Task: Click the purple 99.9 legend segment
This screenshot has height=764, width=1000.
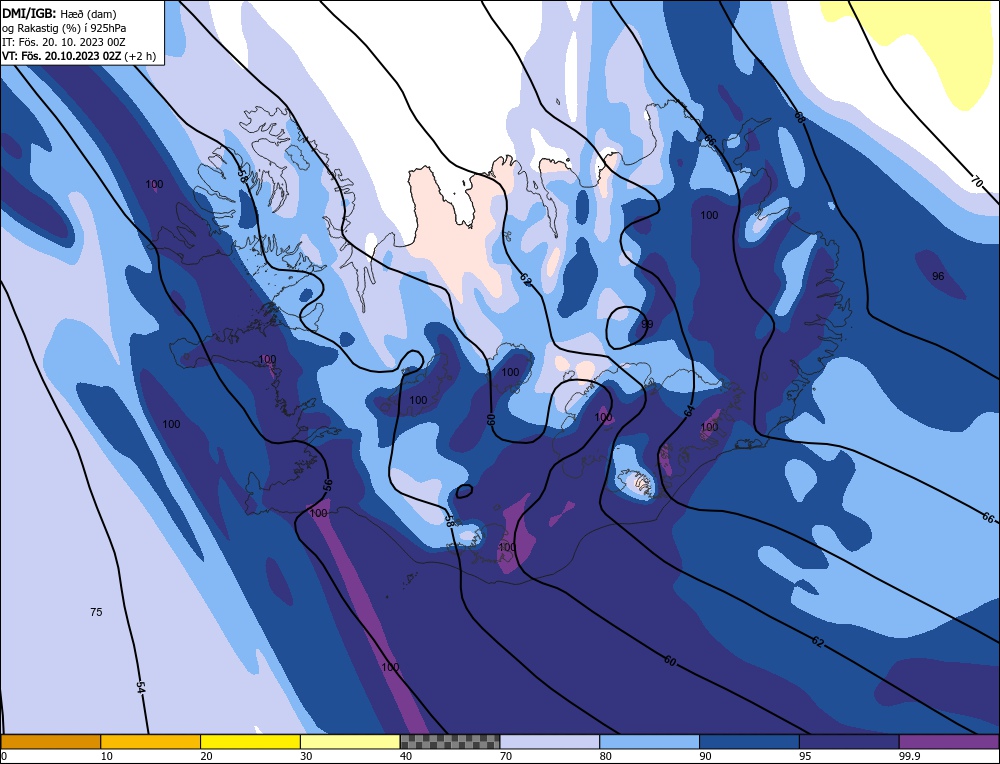Action: [949, 741]
